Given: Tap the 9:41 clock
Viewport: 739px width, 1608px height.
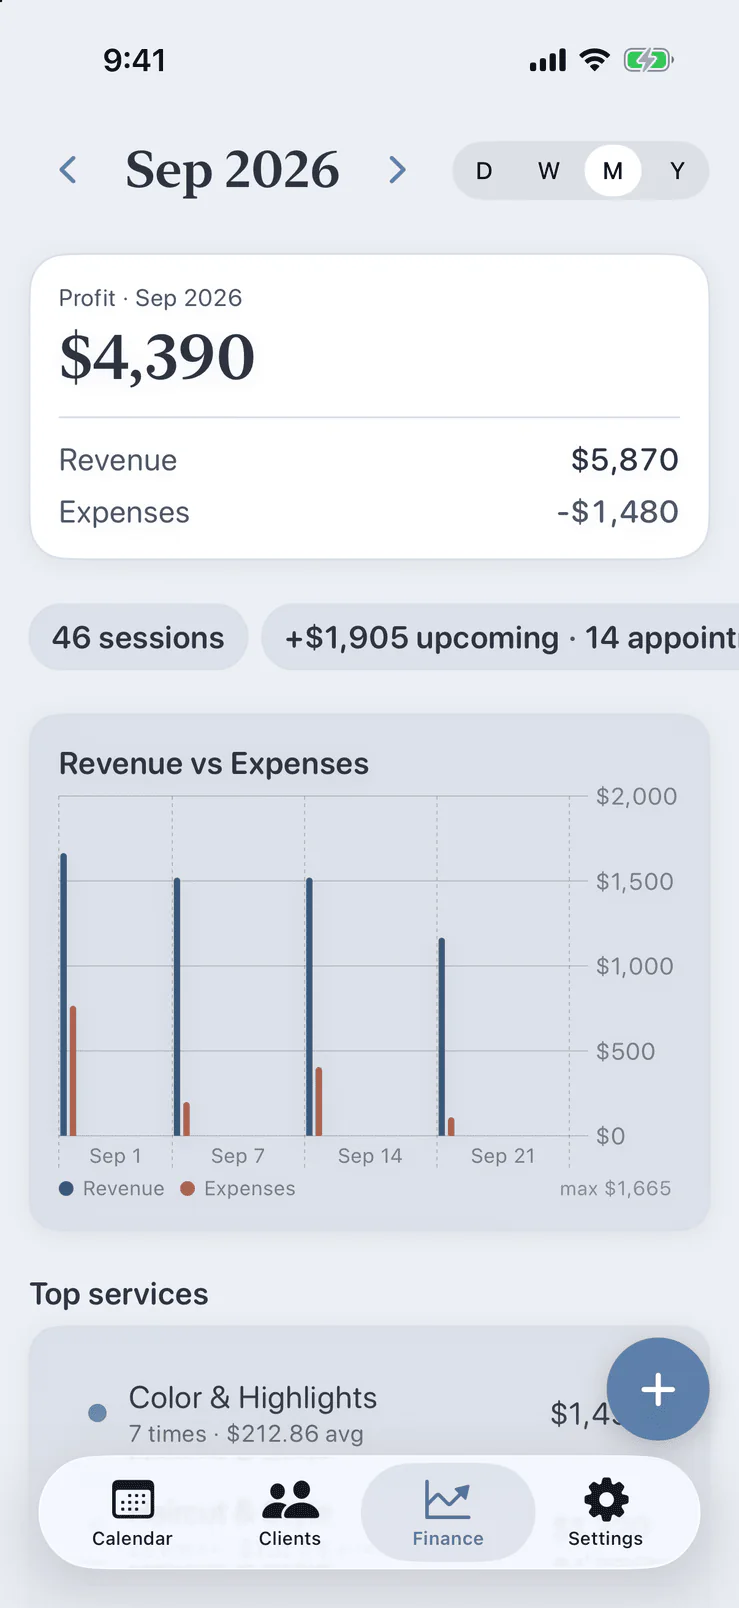Looking at the screenshot, I should point(134,60).
